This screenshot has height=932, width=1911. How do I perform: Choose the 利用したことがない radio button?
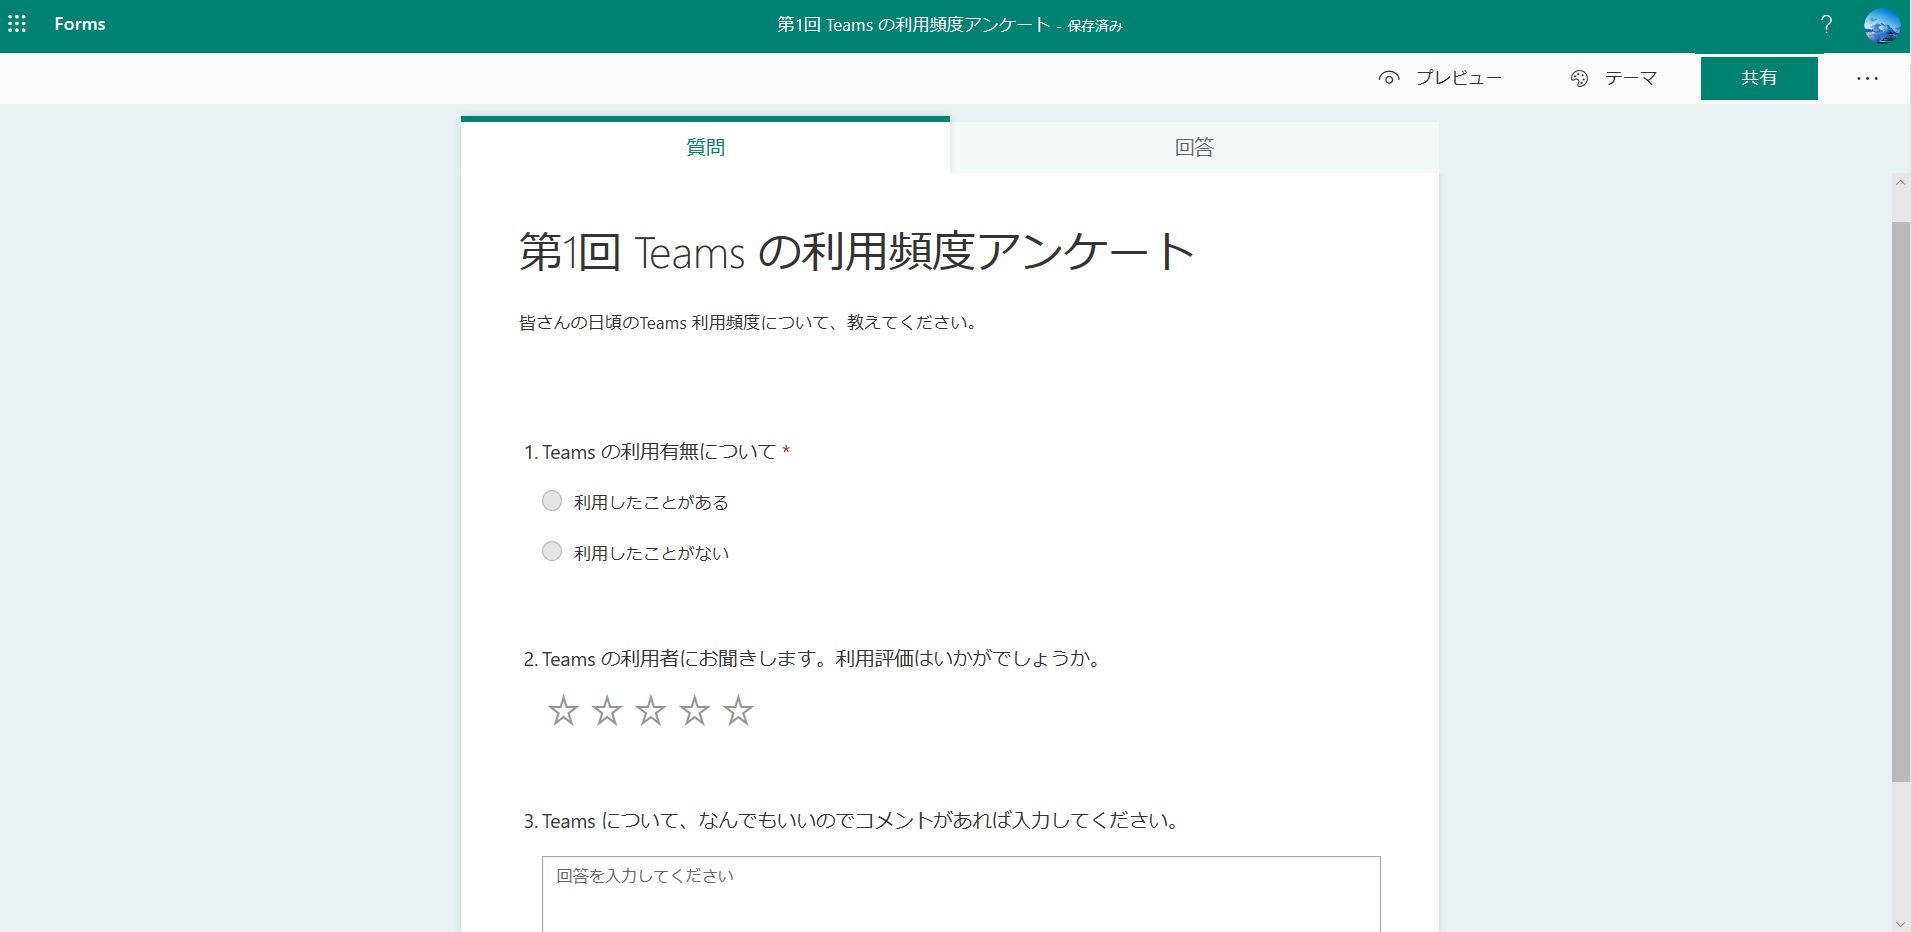[x=552, y=551]
